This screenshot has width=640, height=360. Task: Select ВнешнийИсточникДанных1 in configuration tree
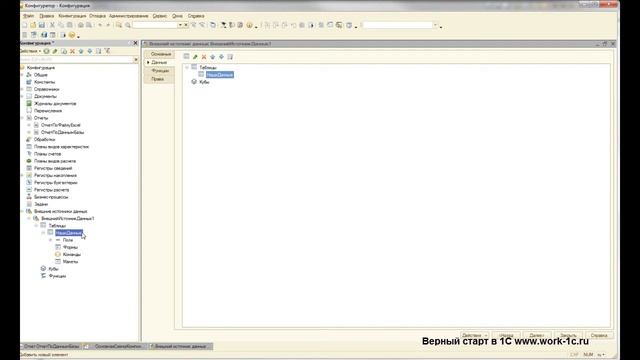point(68,219)
